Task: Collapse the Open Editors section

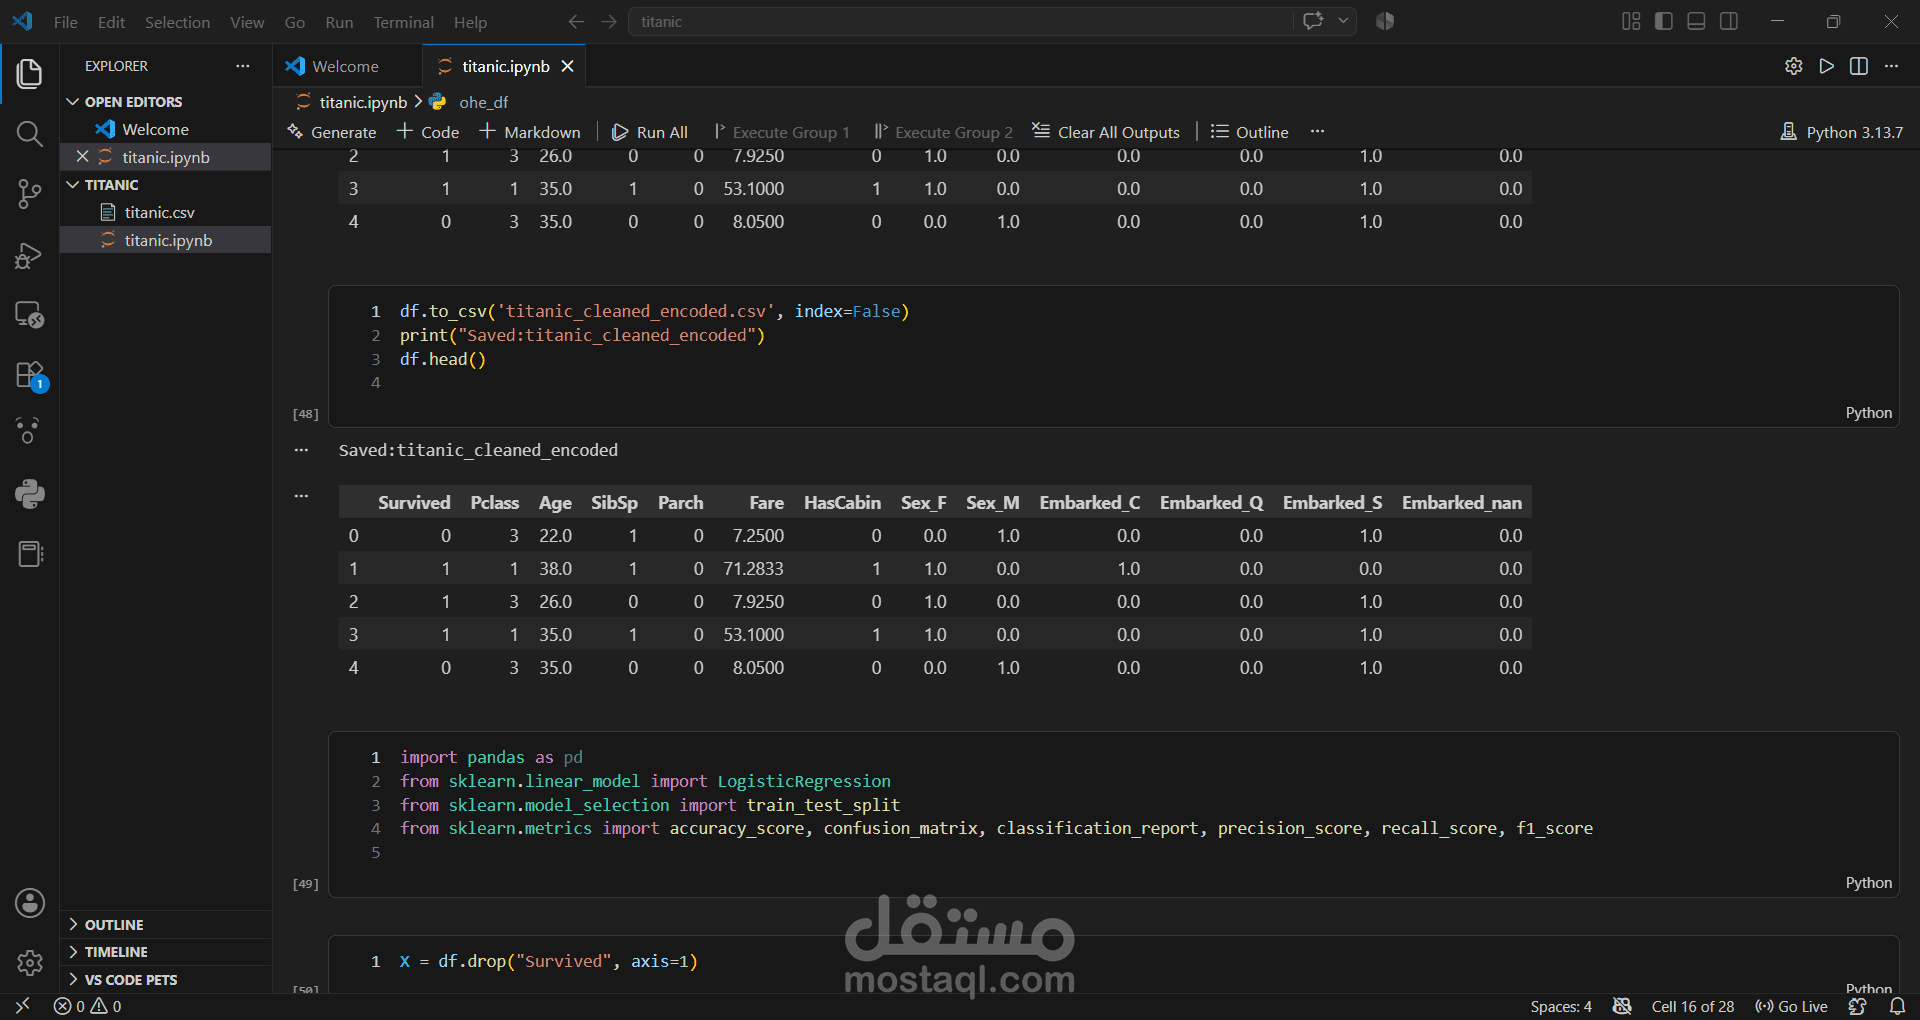Action: point(133,102)
